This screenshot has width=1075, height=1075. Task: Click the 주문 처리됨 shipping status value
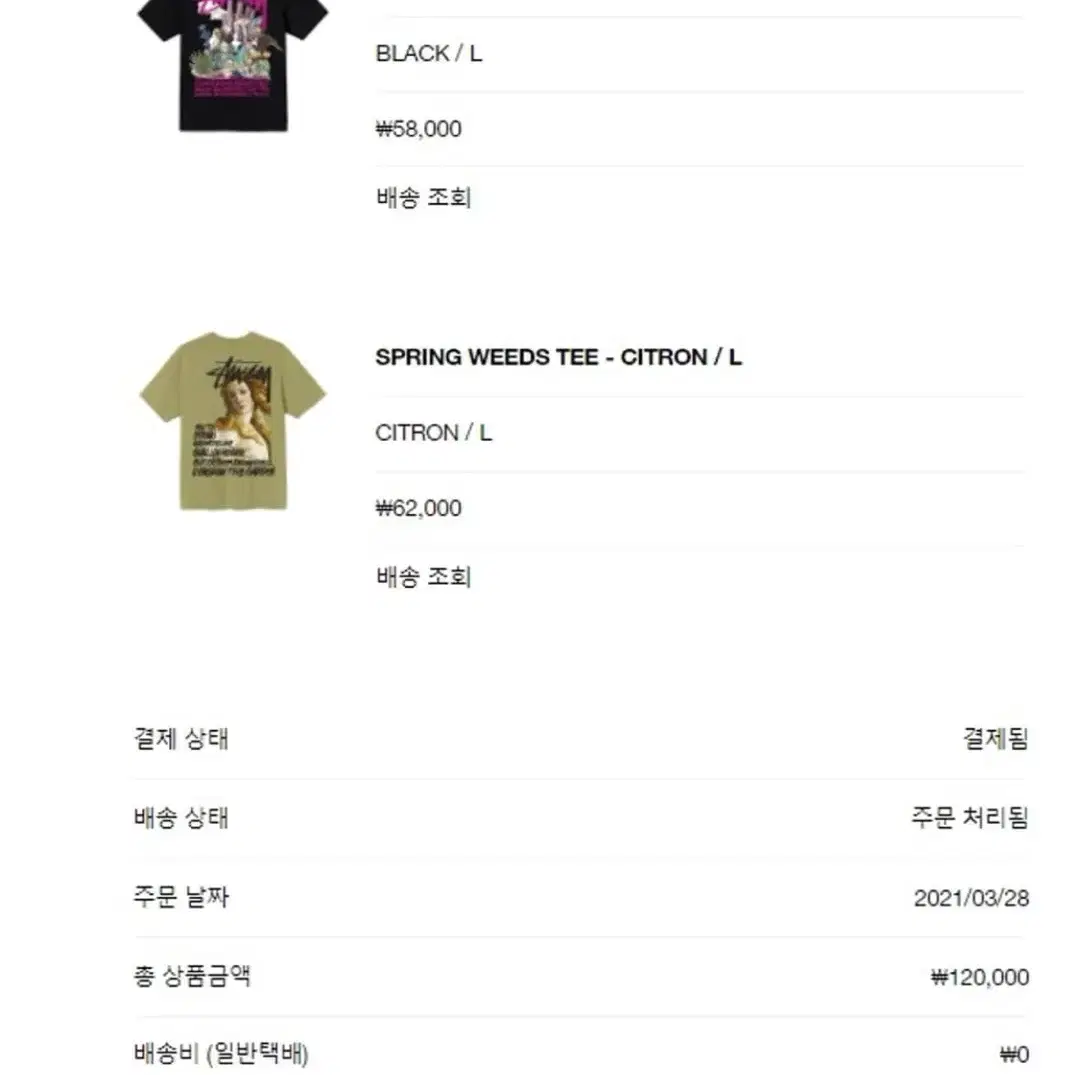click(969, 817)
